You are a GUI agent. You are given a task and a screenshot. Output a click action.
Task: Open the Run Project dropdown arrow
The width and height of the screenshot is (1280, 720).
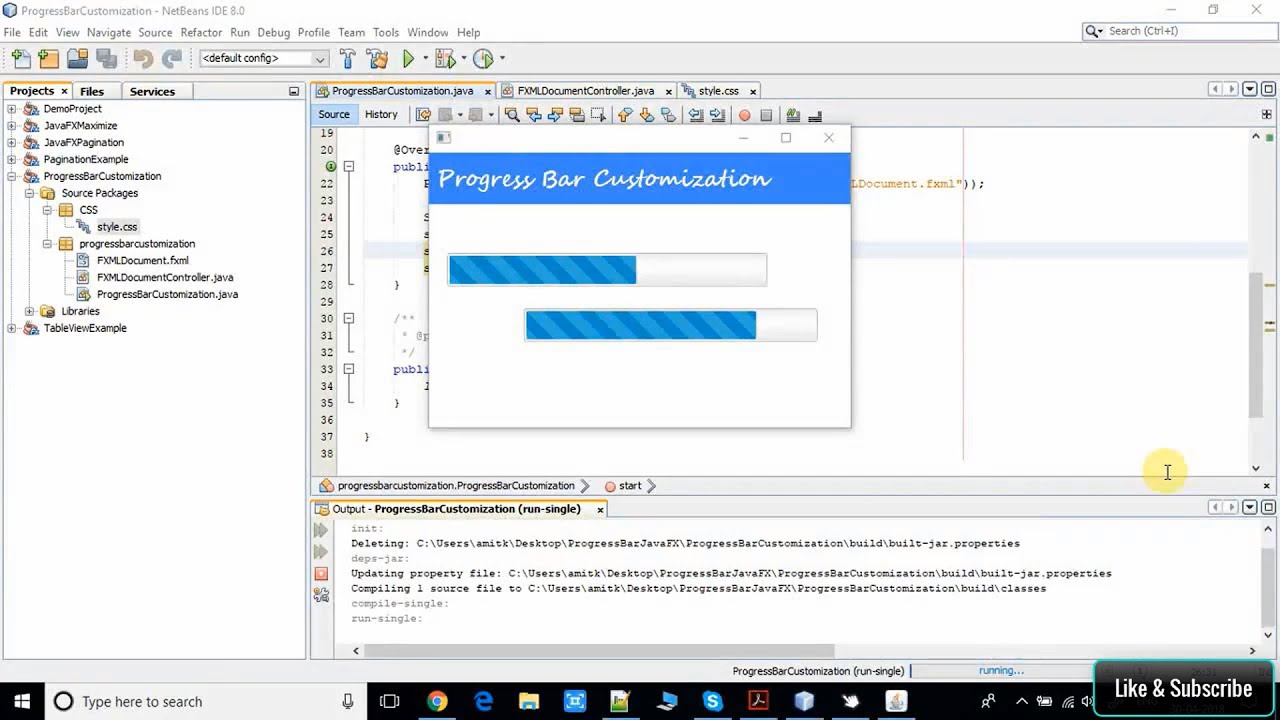(425, 59)
